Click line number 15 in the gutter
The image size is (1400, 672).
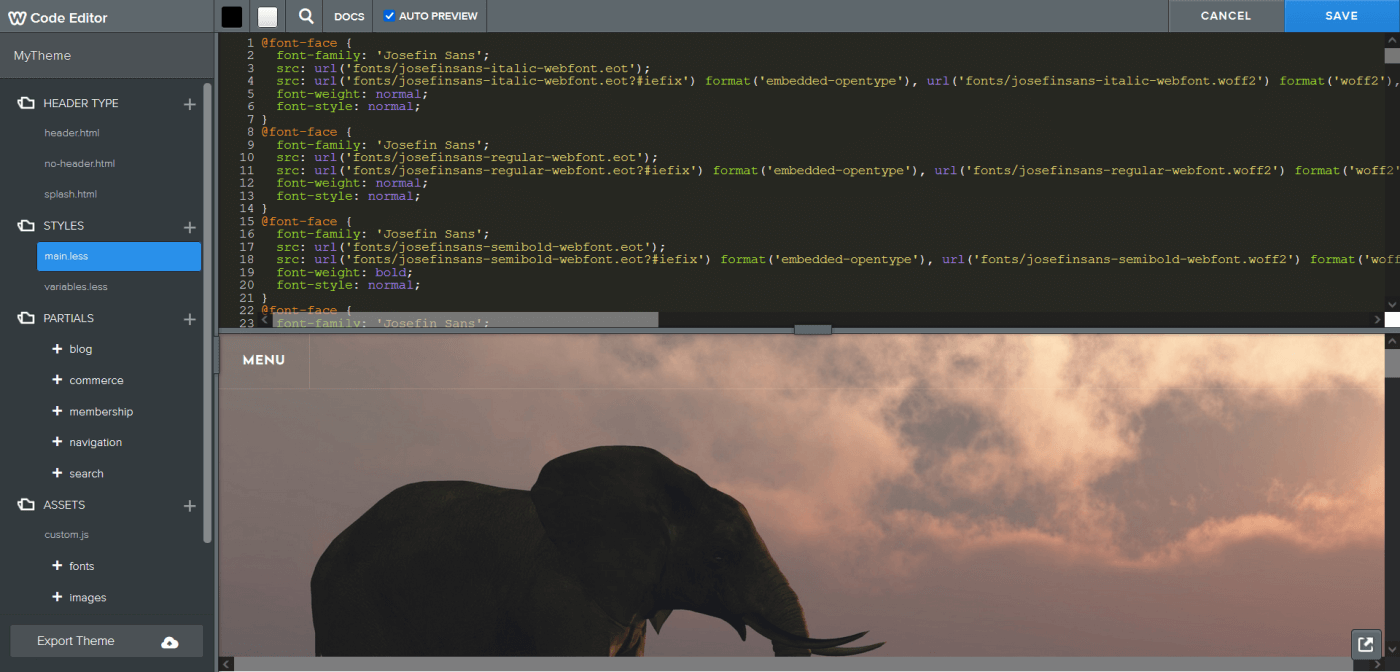[249, 221]
